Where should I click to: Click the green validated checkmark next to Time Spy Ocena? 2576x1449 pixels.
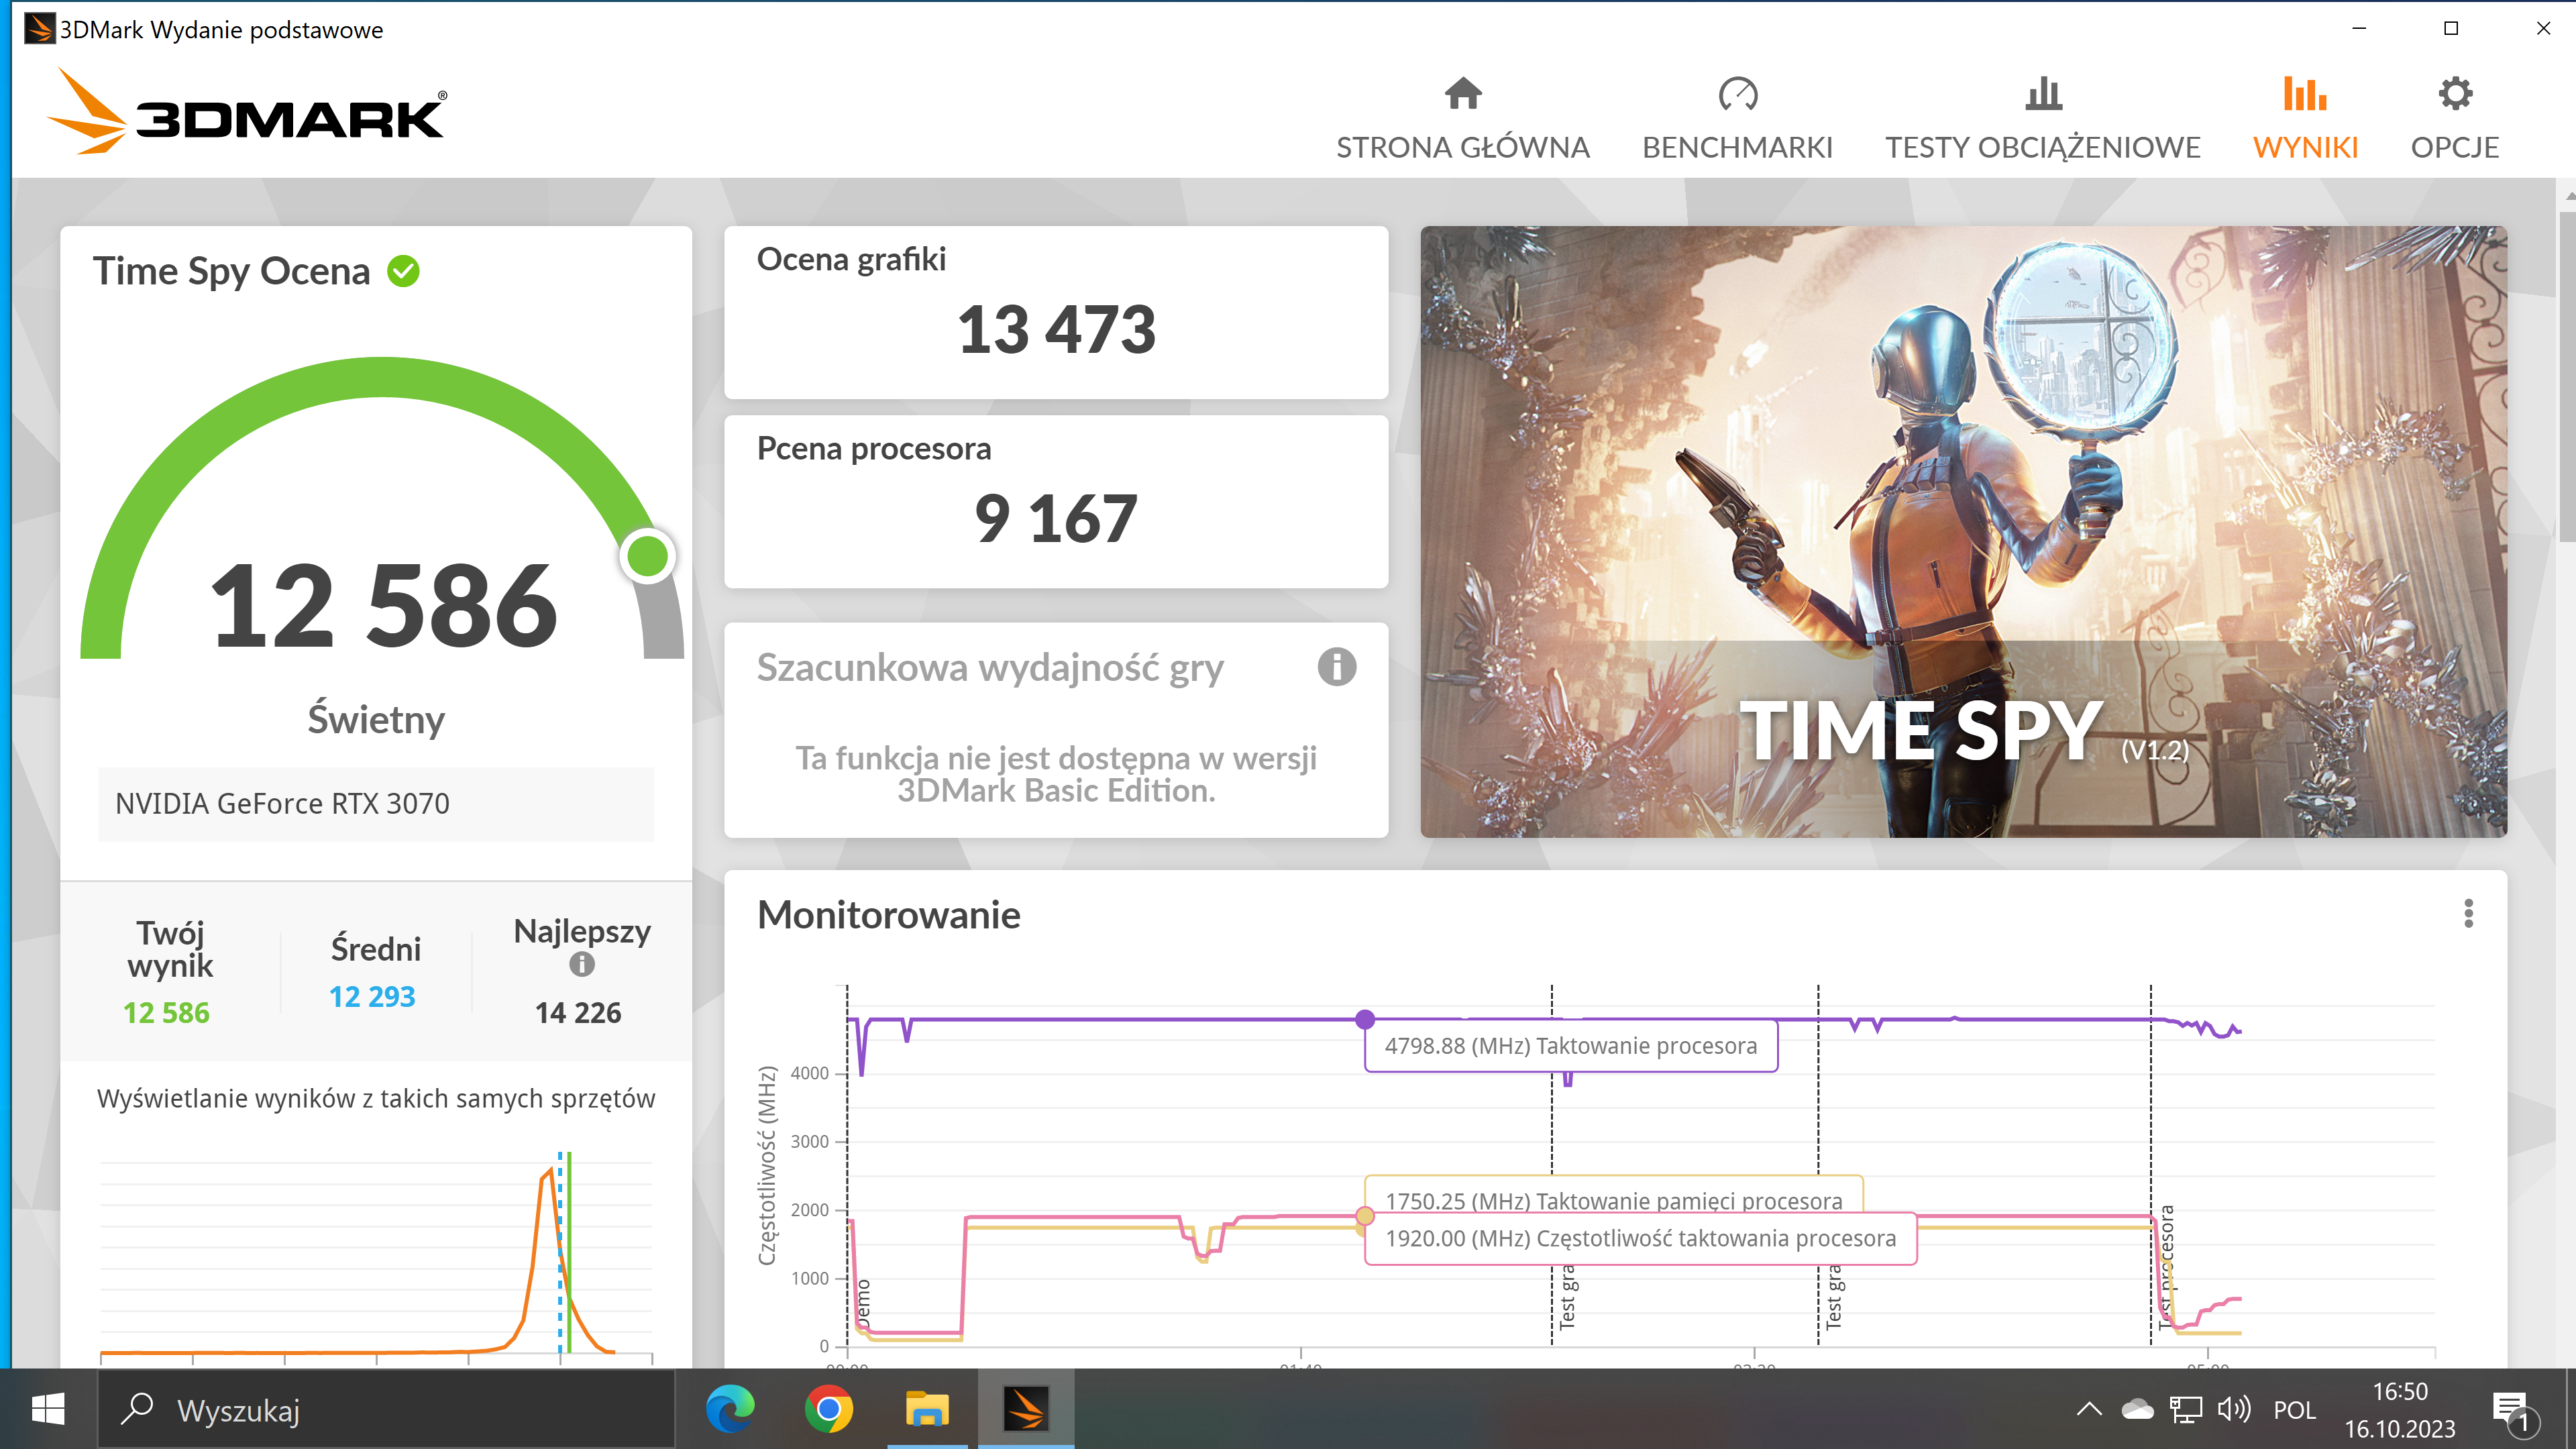404,271
